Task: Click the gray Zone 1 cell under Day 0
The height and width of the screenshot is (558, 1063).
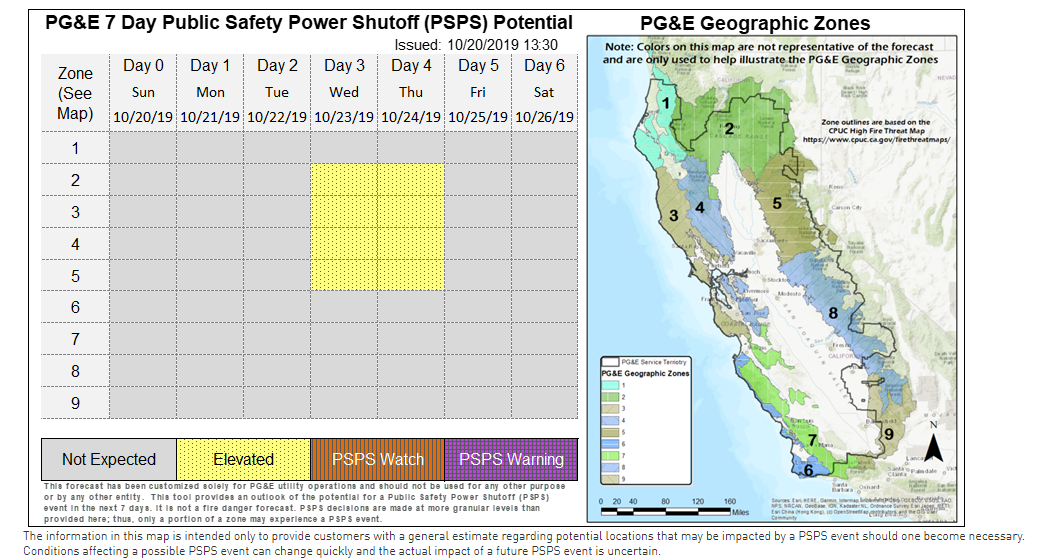Action: (x=143, y=148)
